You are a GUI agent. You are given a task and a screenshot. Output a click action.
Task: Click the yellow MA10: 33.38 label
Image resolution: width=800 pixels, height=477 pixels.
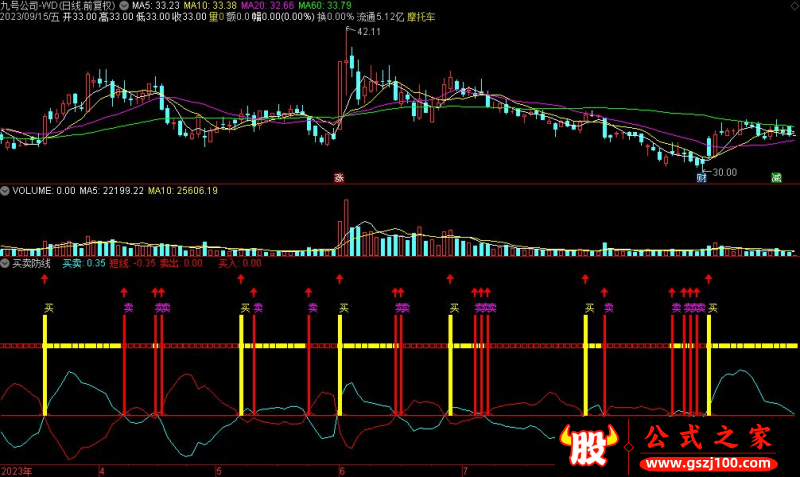click(210, 6)
